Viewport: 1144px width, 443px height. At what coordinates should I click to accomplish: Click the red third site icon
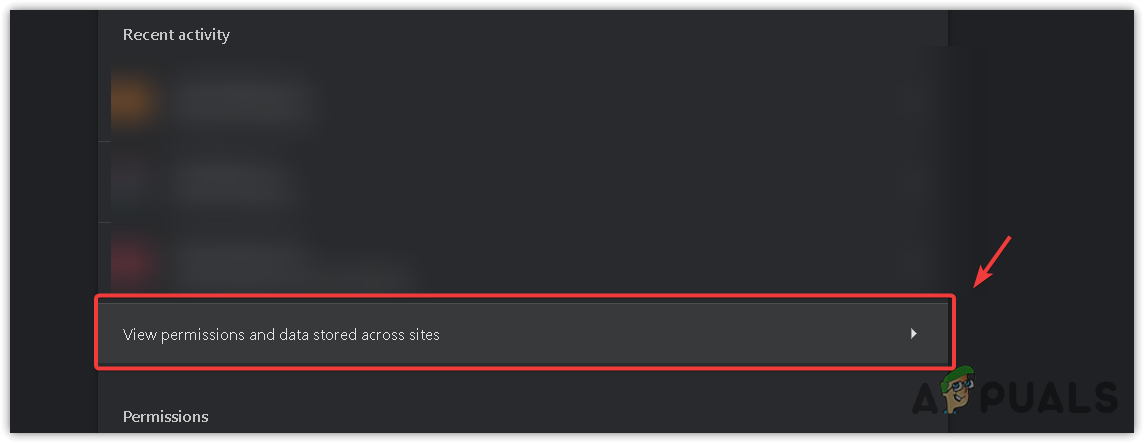click(x=134, y=262)
